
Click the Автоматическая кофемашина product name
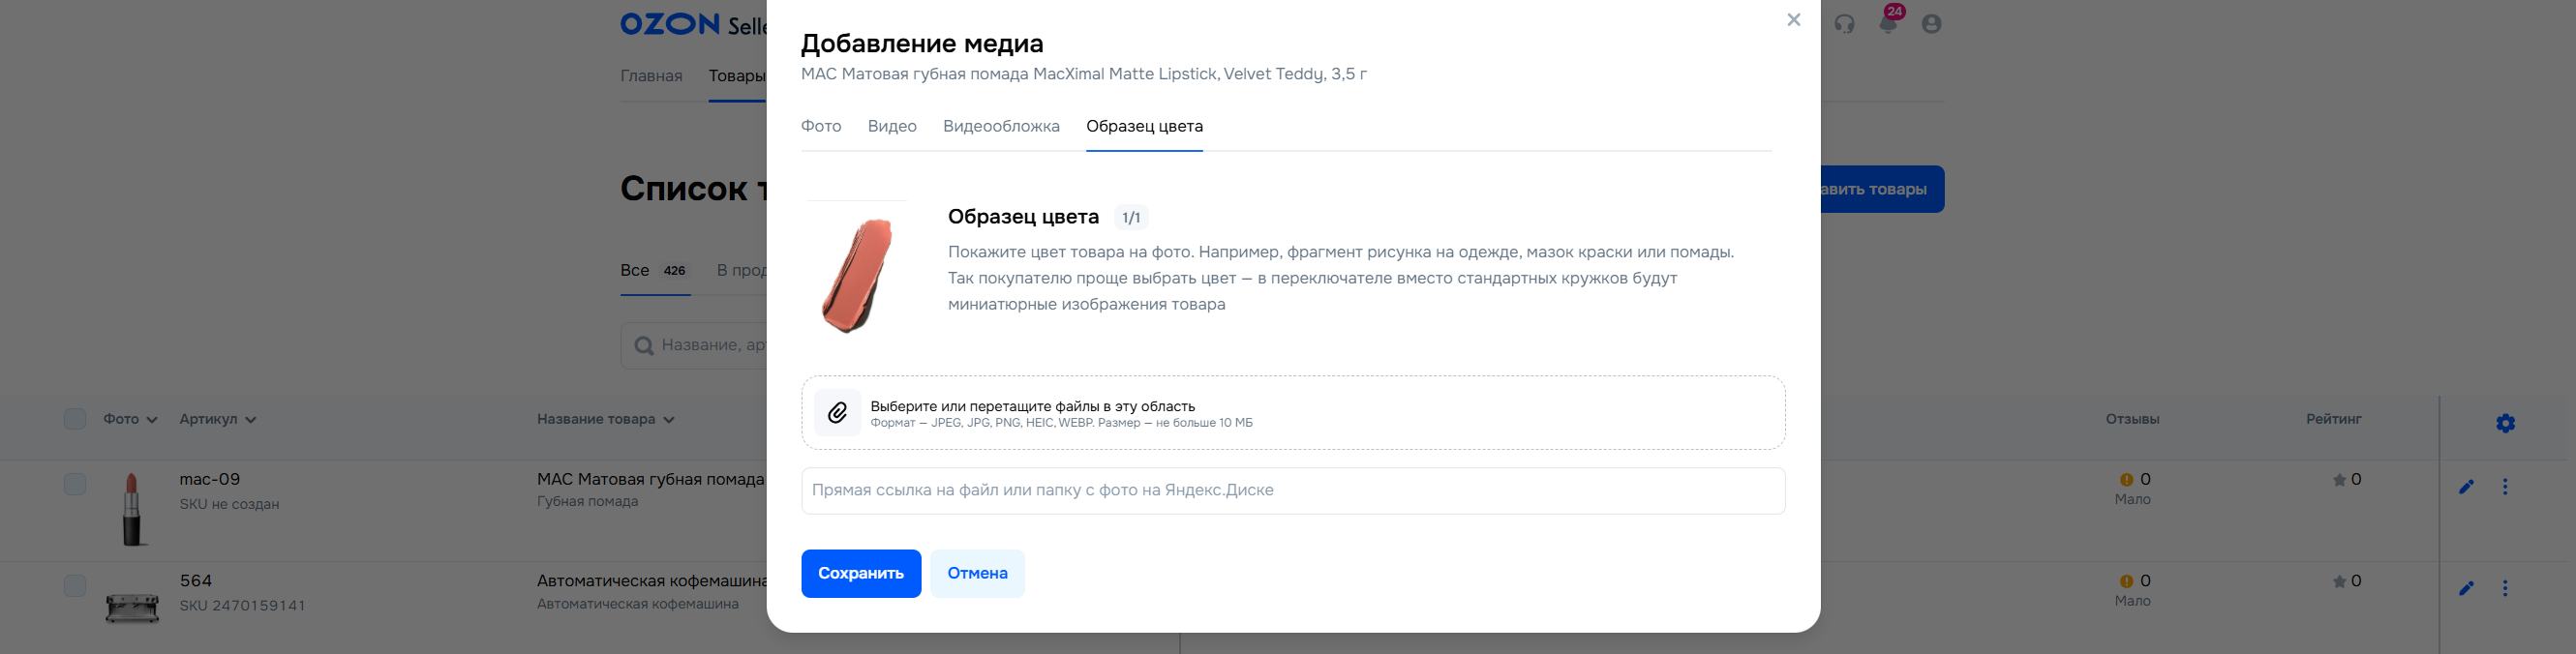652,581
